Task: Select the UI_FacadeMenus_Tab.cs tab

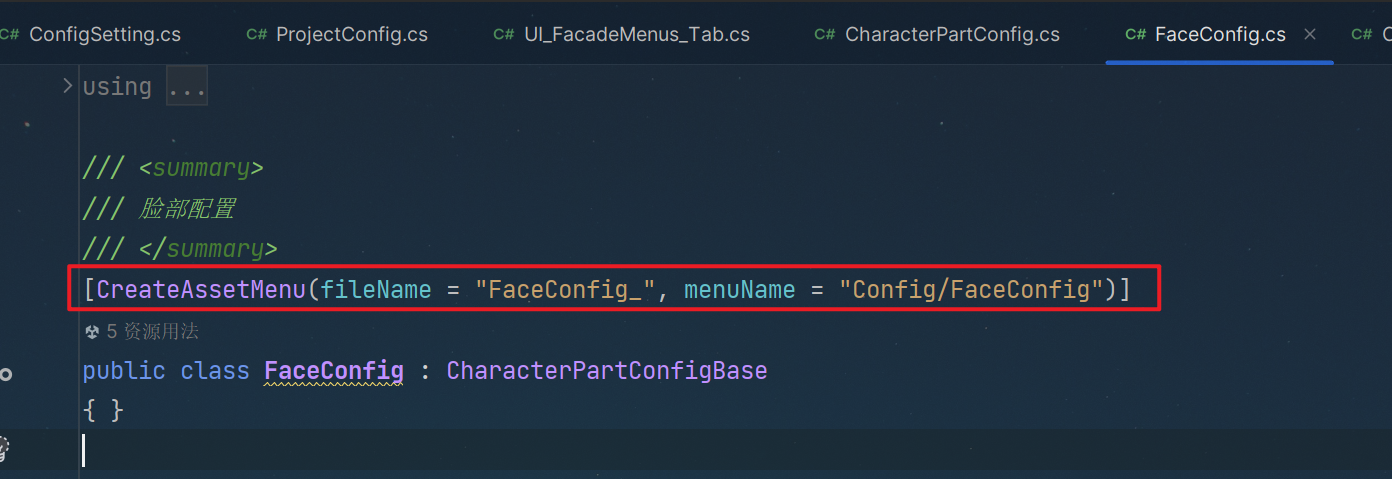Action: point(636,34)
